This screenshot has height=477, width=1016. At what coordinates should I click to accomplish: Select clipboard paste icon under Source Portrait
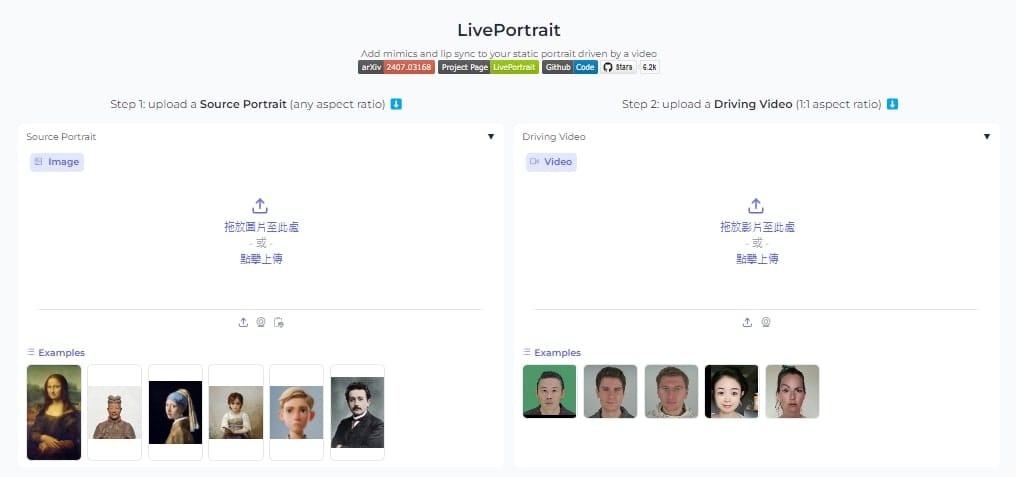279,322
